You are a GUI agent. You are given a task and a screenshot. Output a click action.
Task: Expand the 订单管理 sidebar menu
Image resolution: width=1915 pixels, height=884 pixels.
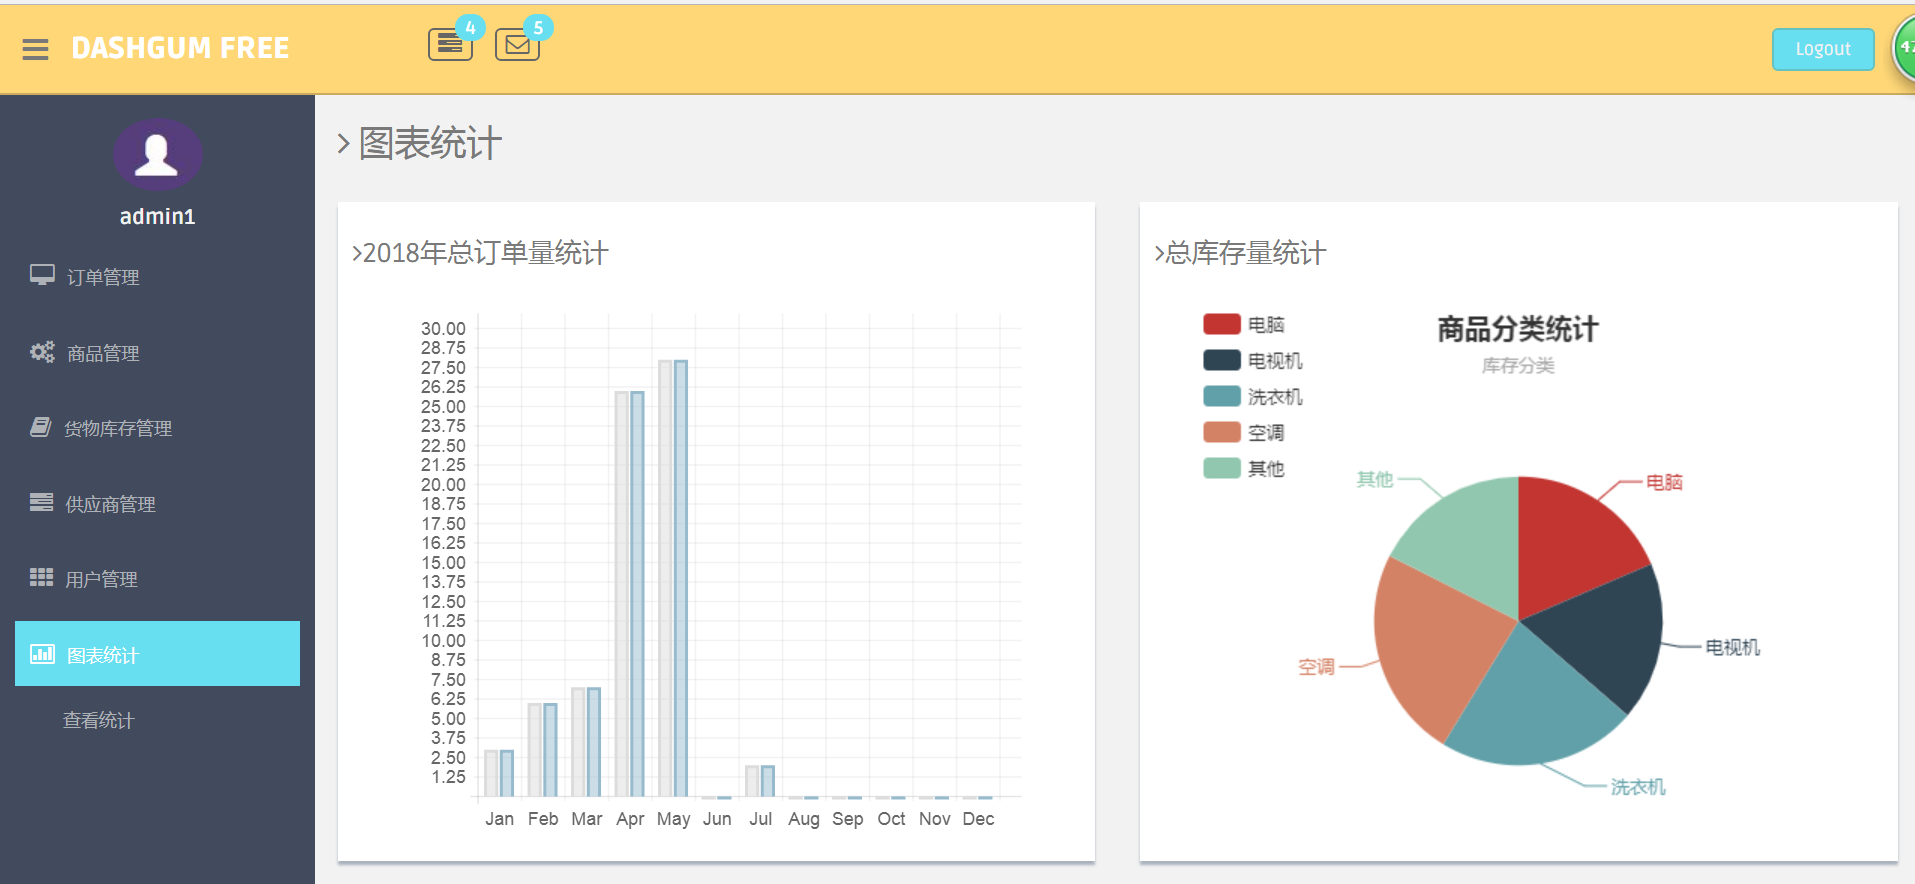(x=157, y=277)
